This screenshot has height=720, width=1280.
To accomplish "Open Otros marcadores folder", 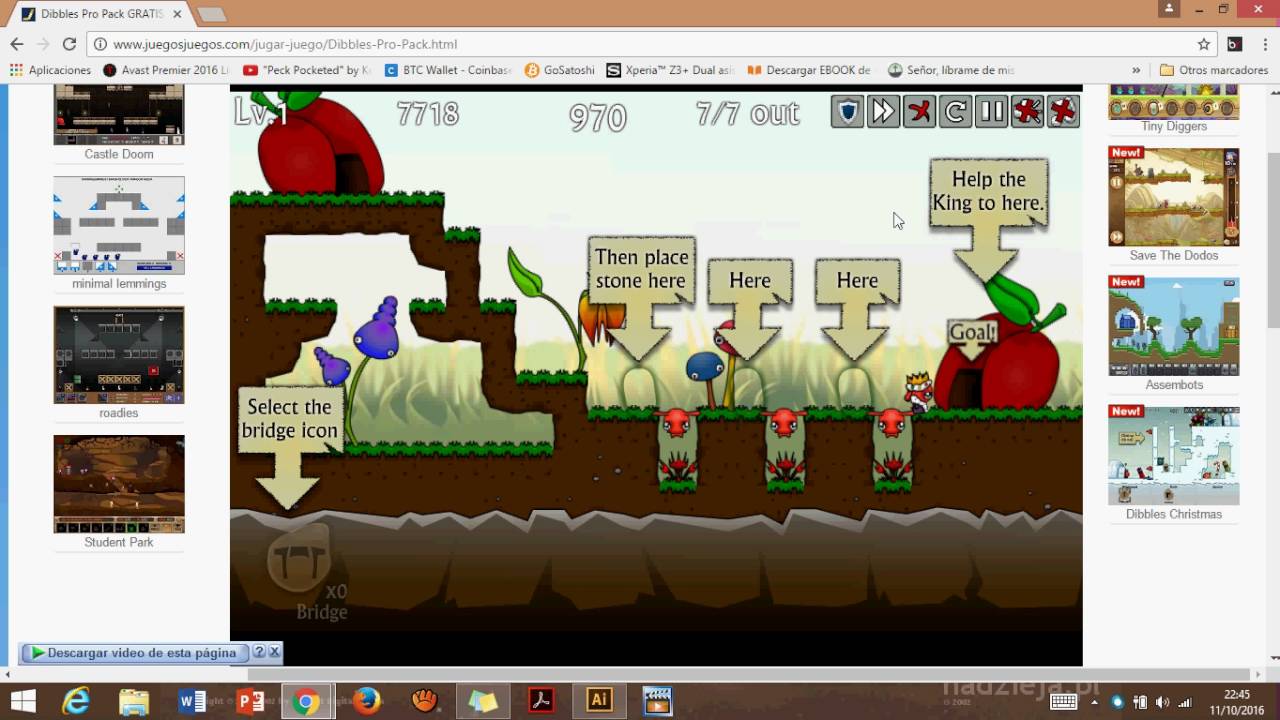I will point(1213,70).
